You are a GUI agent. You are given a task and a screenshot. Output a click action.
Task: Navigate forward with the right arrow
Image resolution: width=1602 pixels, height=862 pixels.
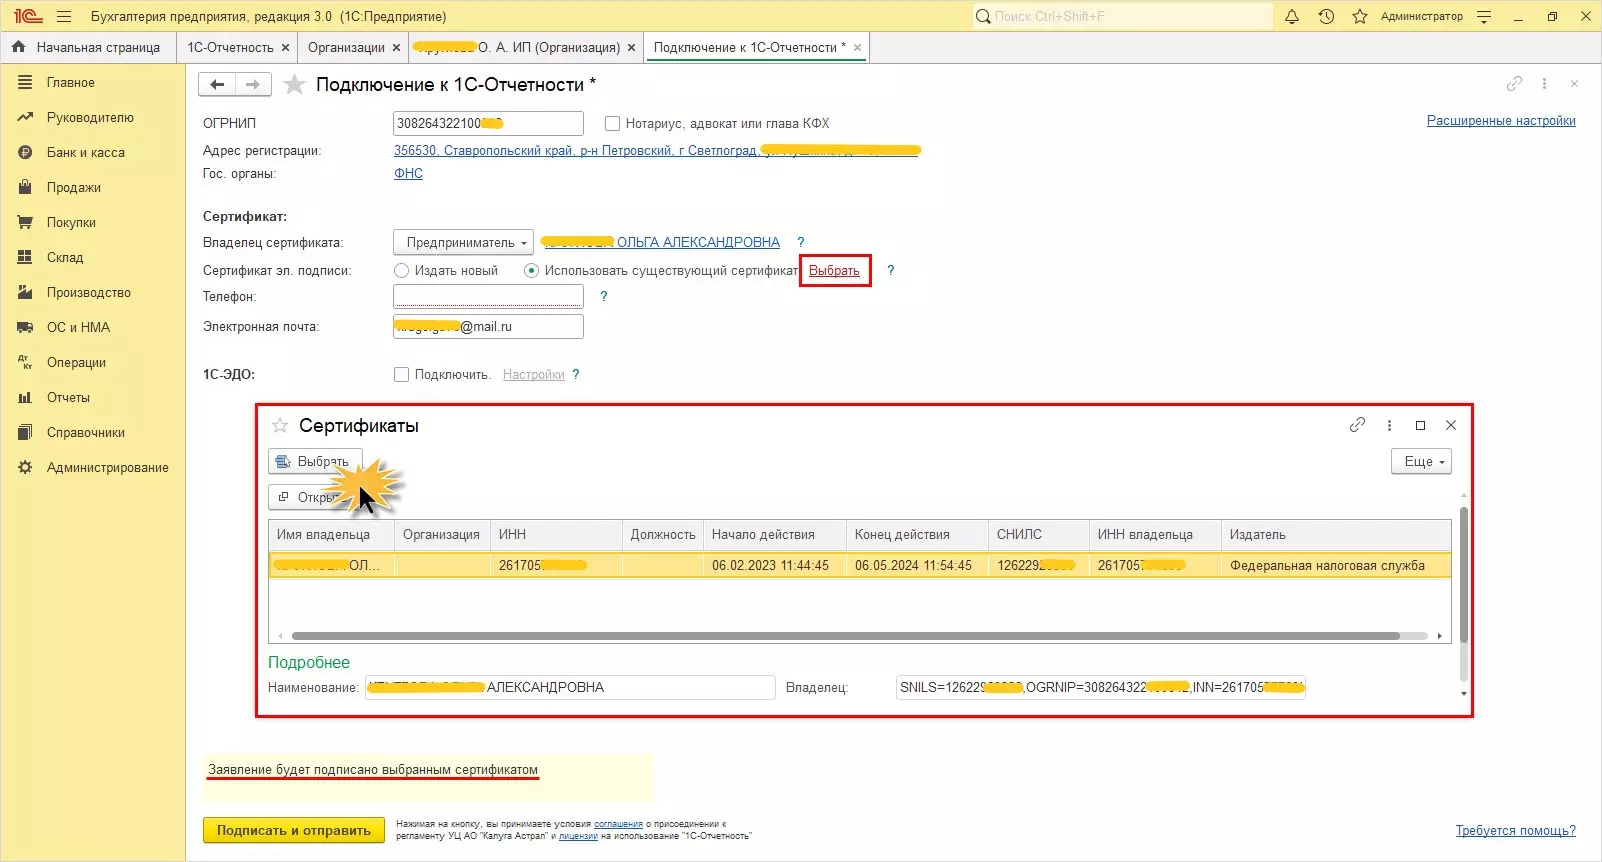click(x=253, y=85)
